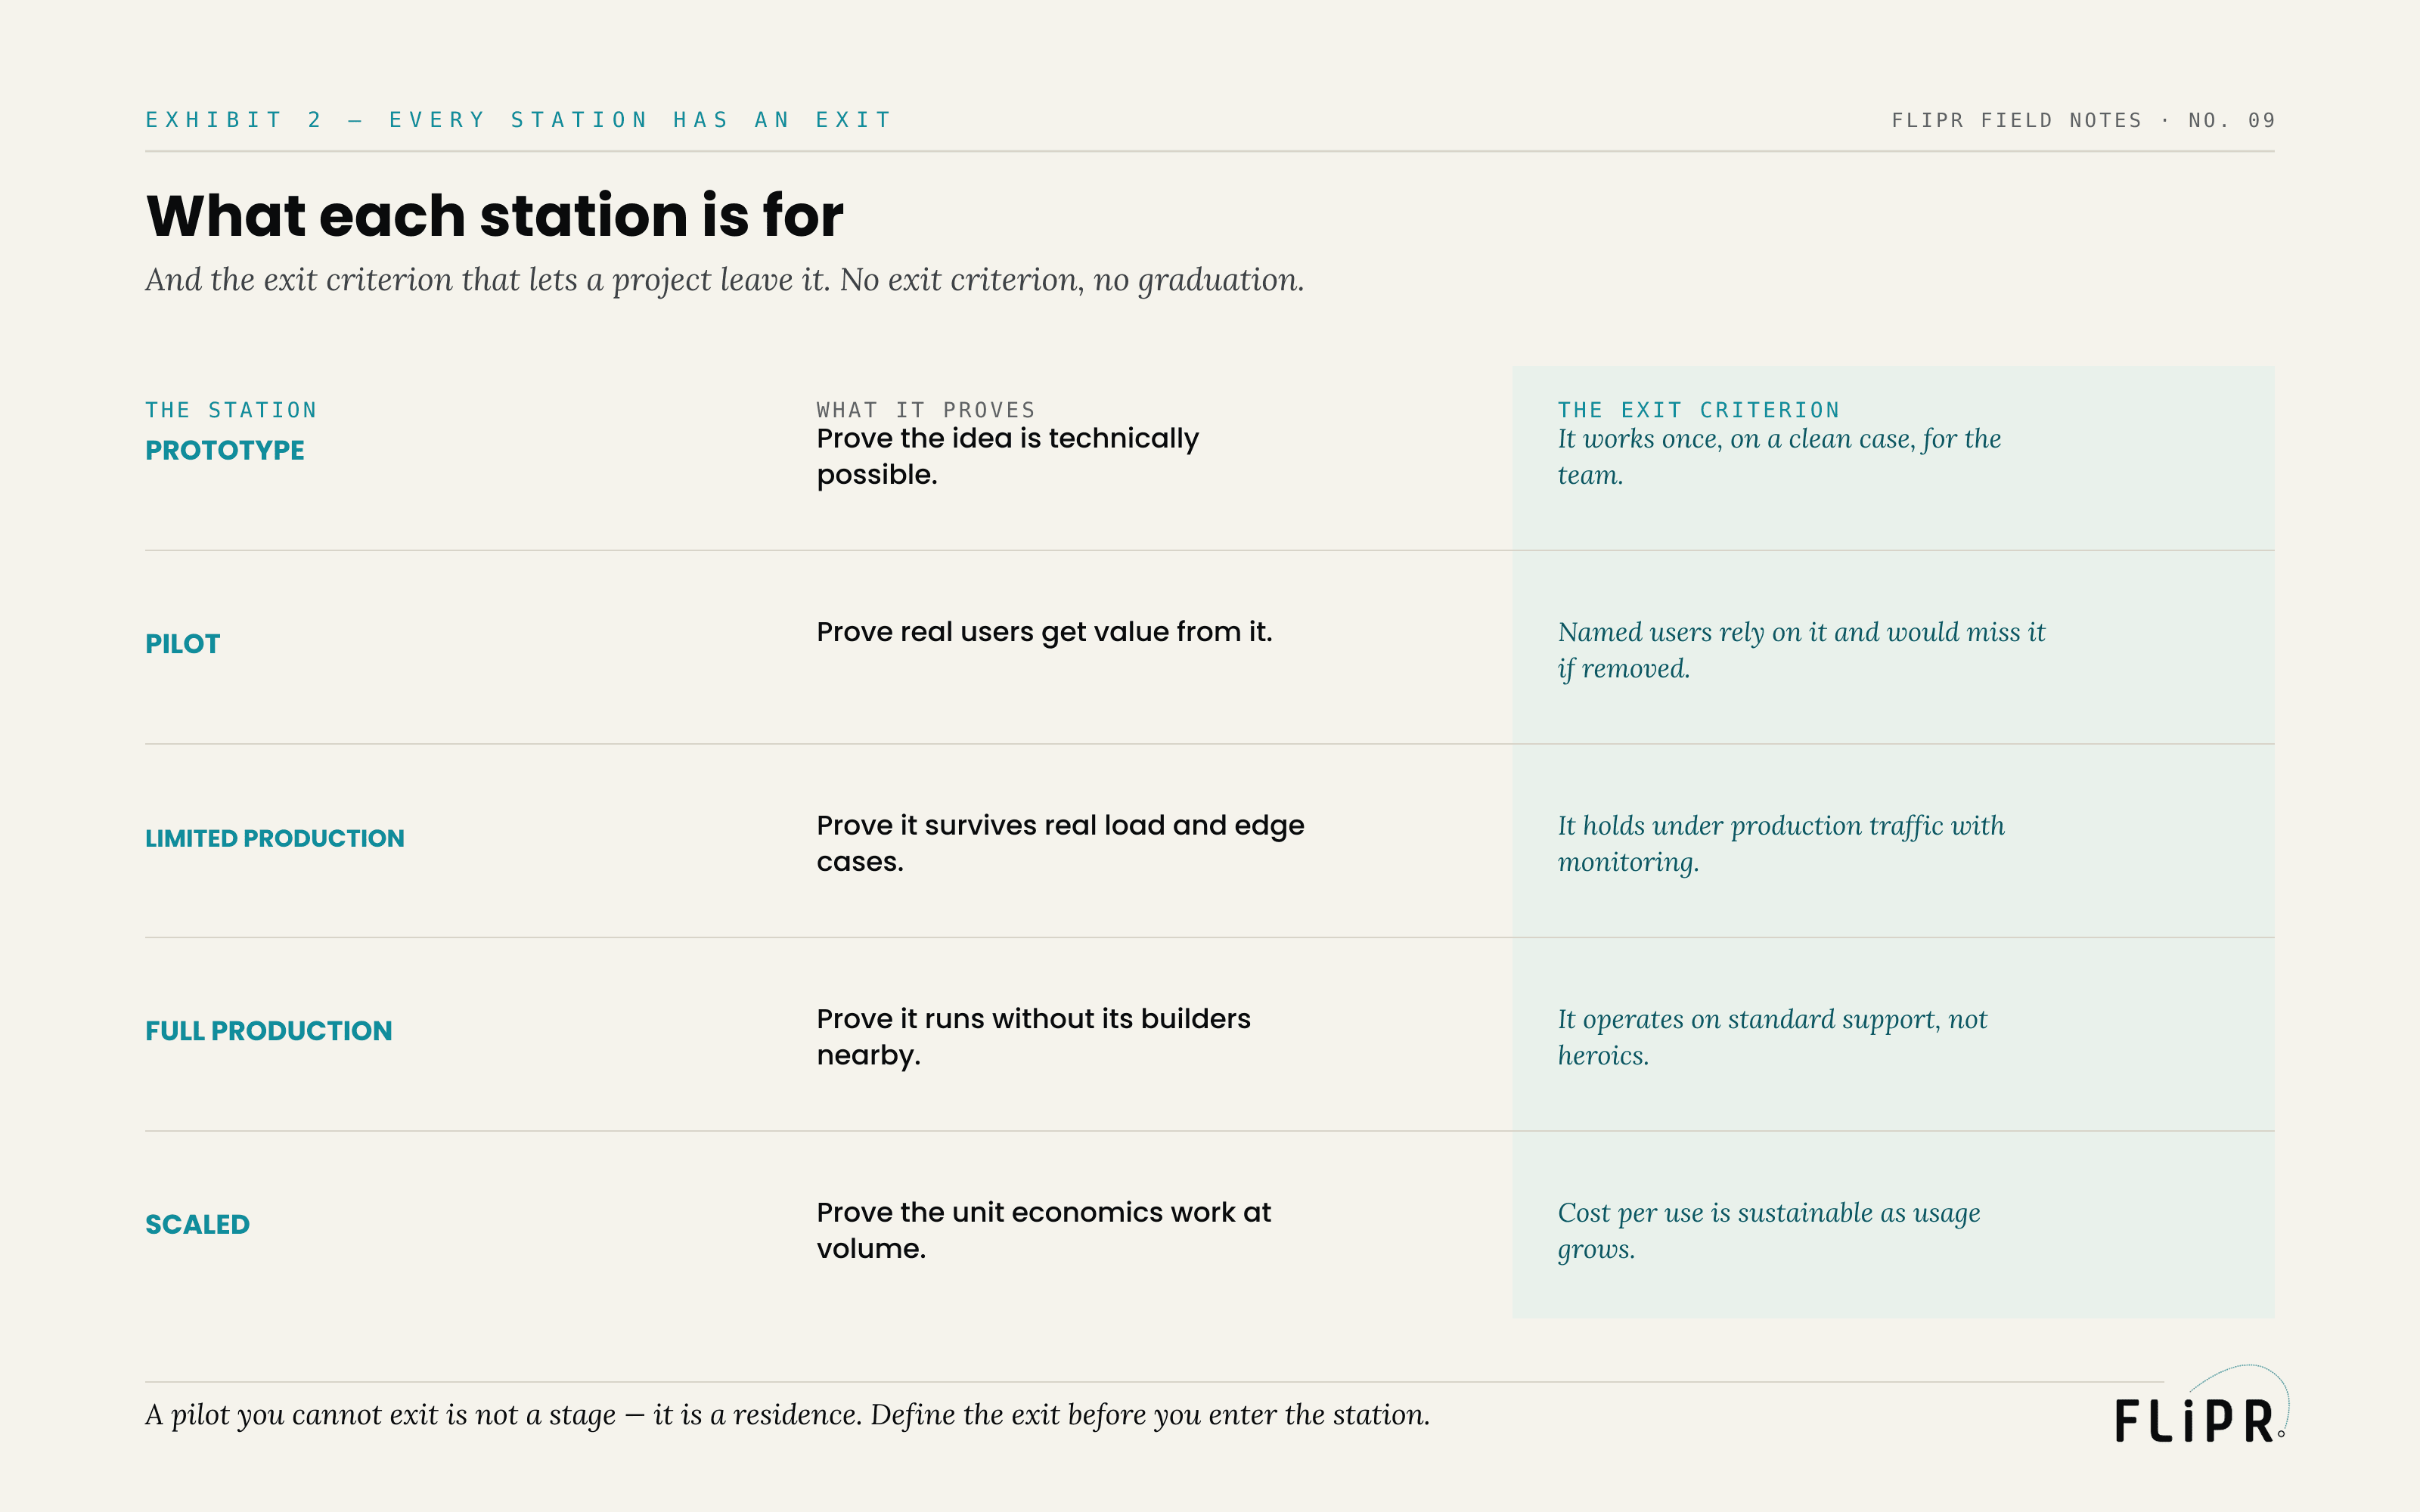
Task: Click 'Prove it survives real load and edge cases.'
Action: 1060,843
